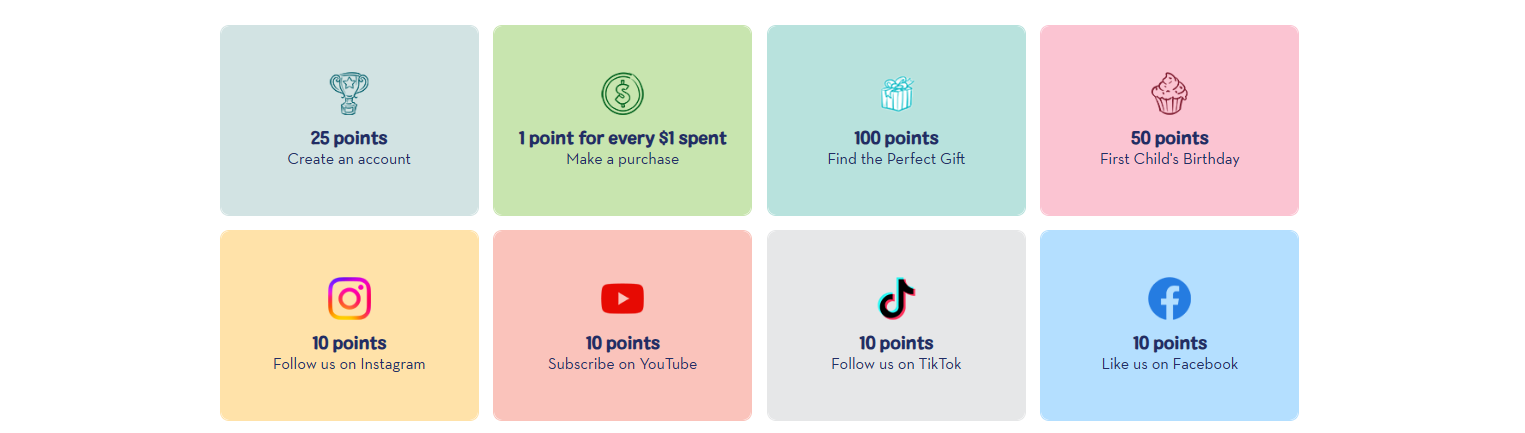1525x433 pixels.
Task: Click the YouTube play logo icon
Action: (x=622, y=298)
